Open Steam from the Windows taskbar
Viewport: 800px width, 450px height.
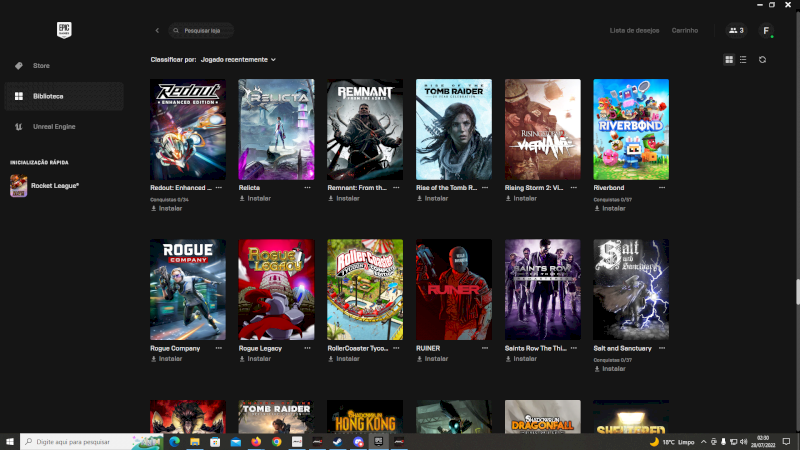(338, 441)
